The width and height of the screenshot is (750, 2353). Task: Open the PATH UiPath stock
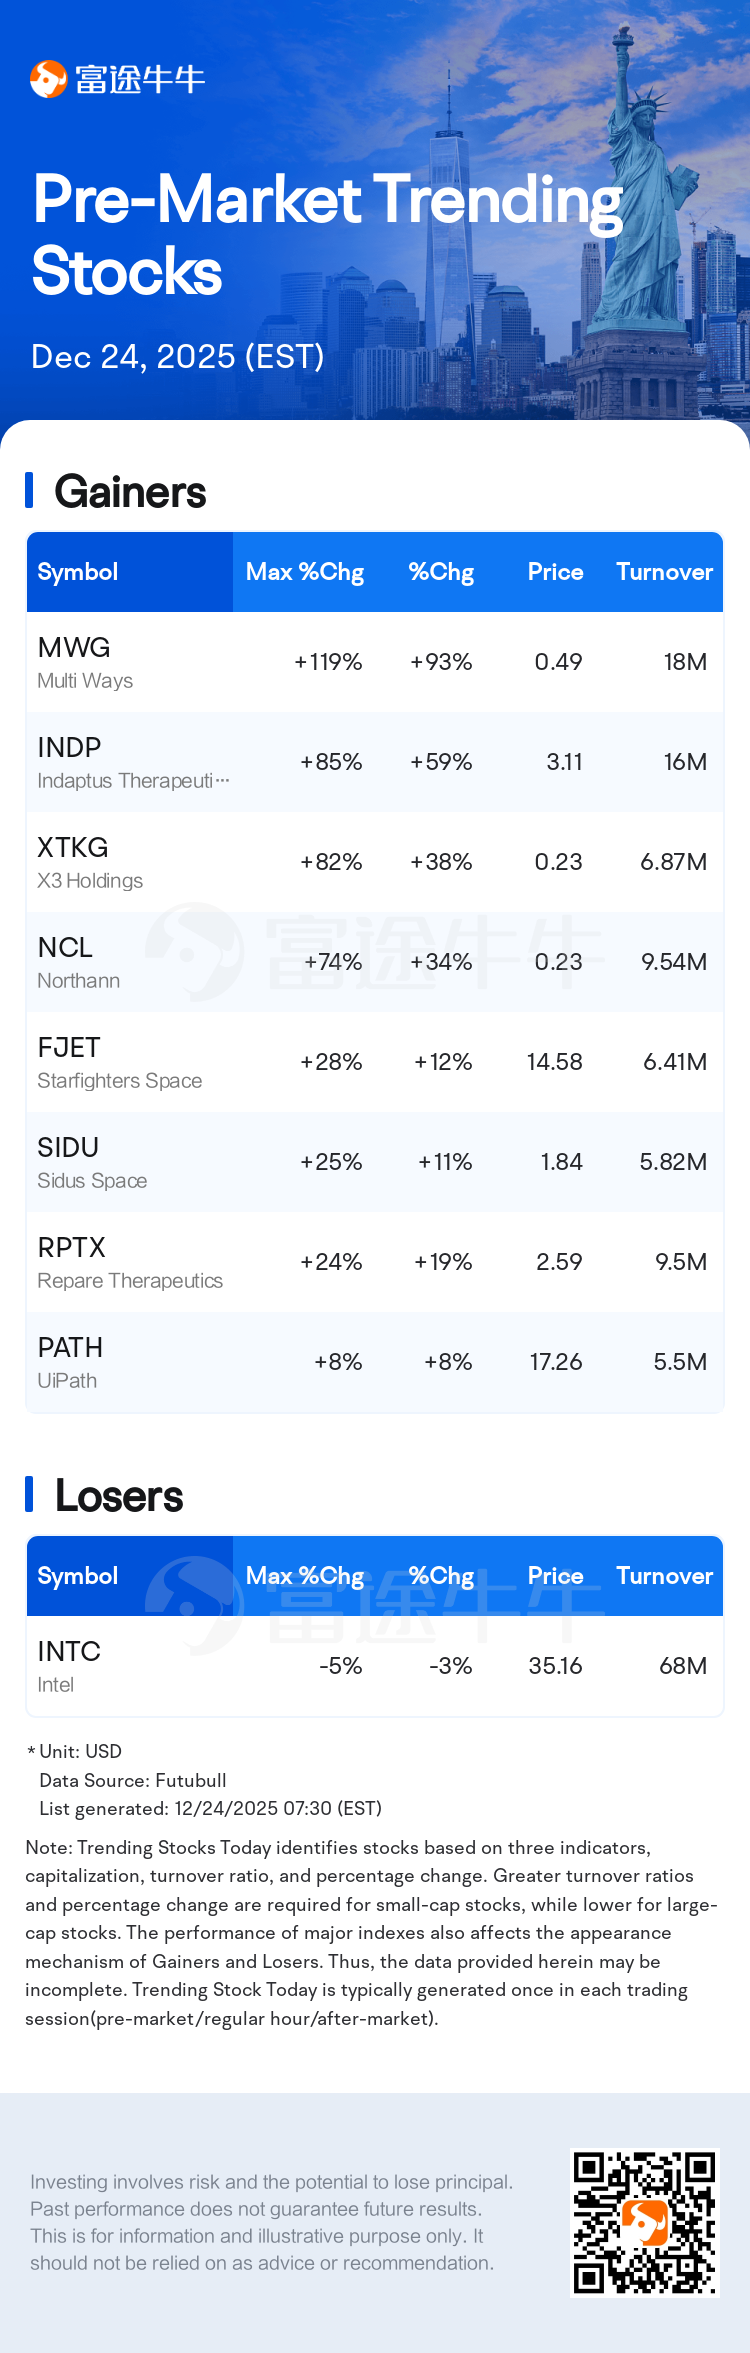374,1362
